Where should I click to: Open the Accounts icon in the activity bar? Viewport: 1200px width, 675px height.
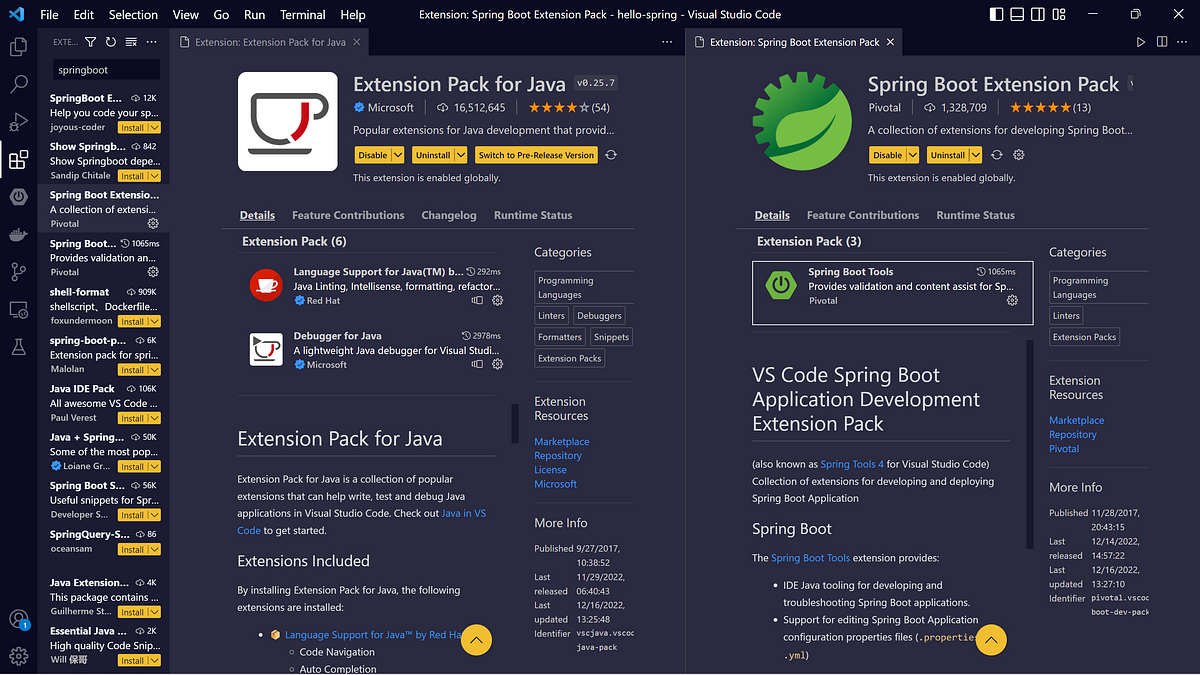pos(18,619)
